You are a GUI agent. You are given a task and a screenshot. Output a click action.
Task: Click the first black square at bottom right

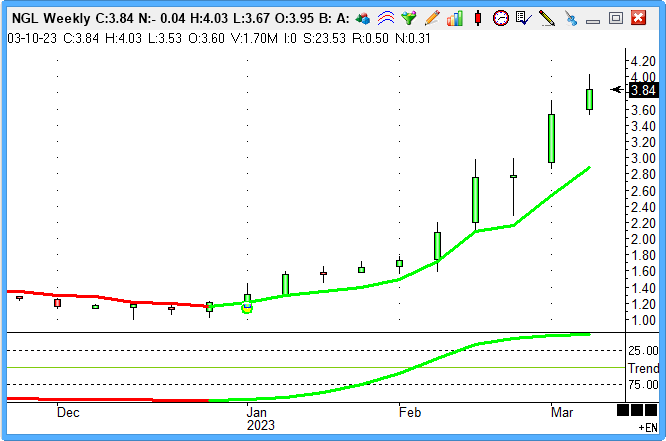[624, 411]
